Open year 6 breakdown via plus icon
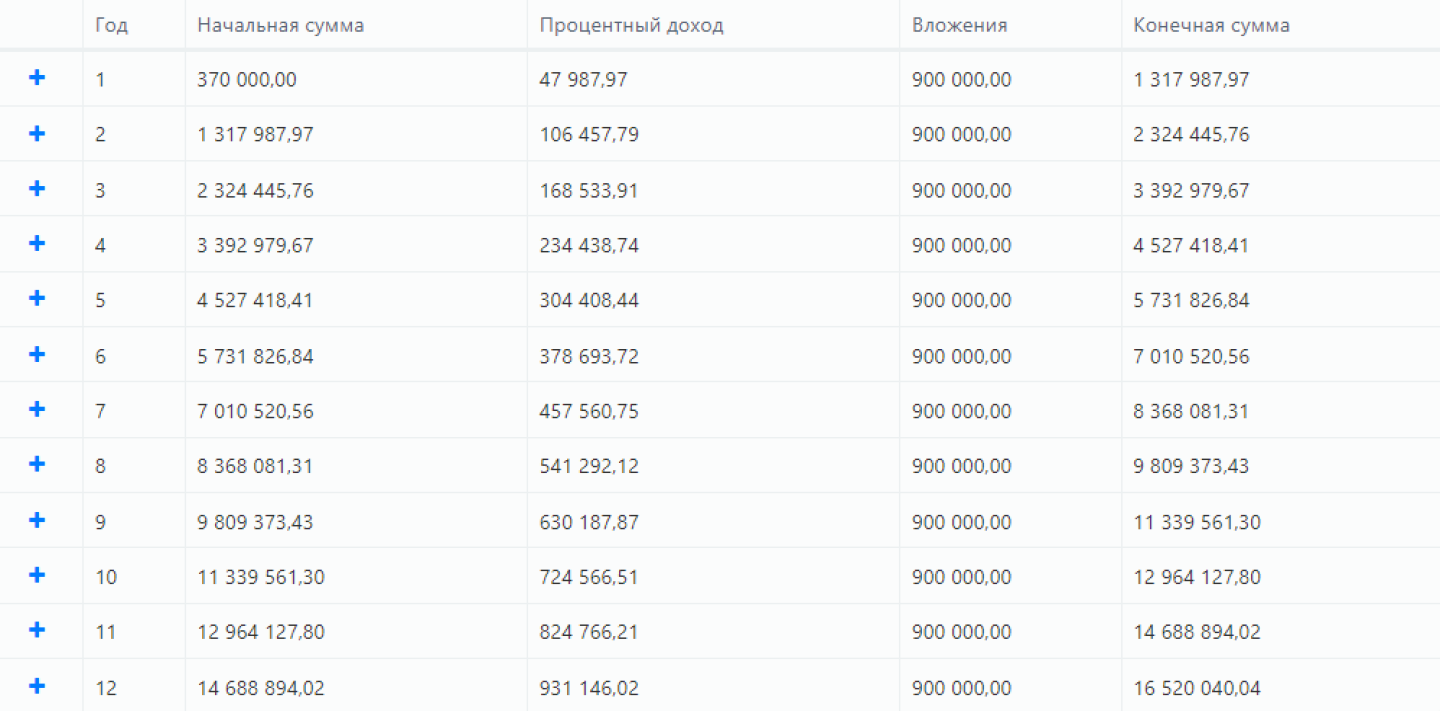 click(37, 354)
